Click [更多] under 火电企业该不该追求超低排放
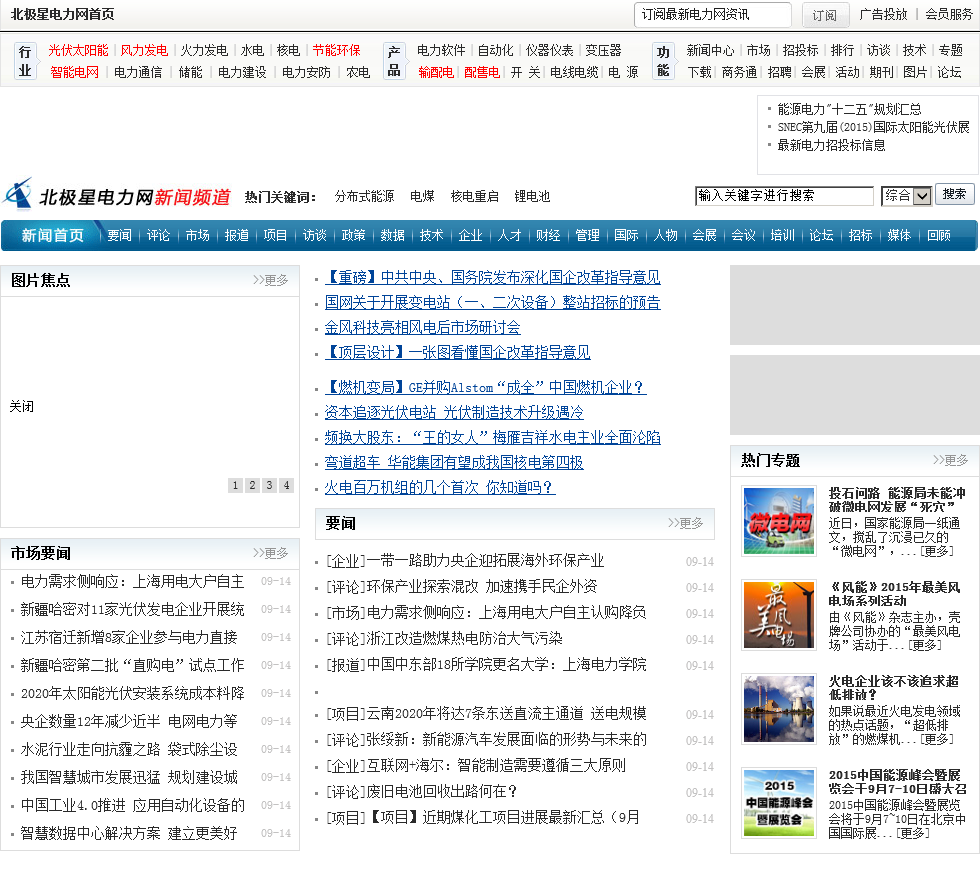This screenshot has height=891, width=980. [937, 739]
